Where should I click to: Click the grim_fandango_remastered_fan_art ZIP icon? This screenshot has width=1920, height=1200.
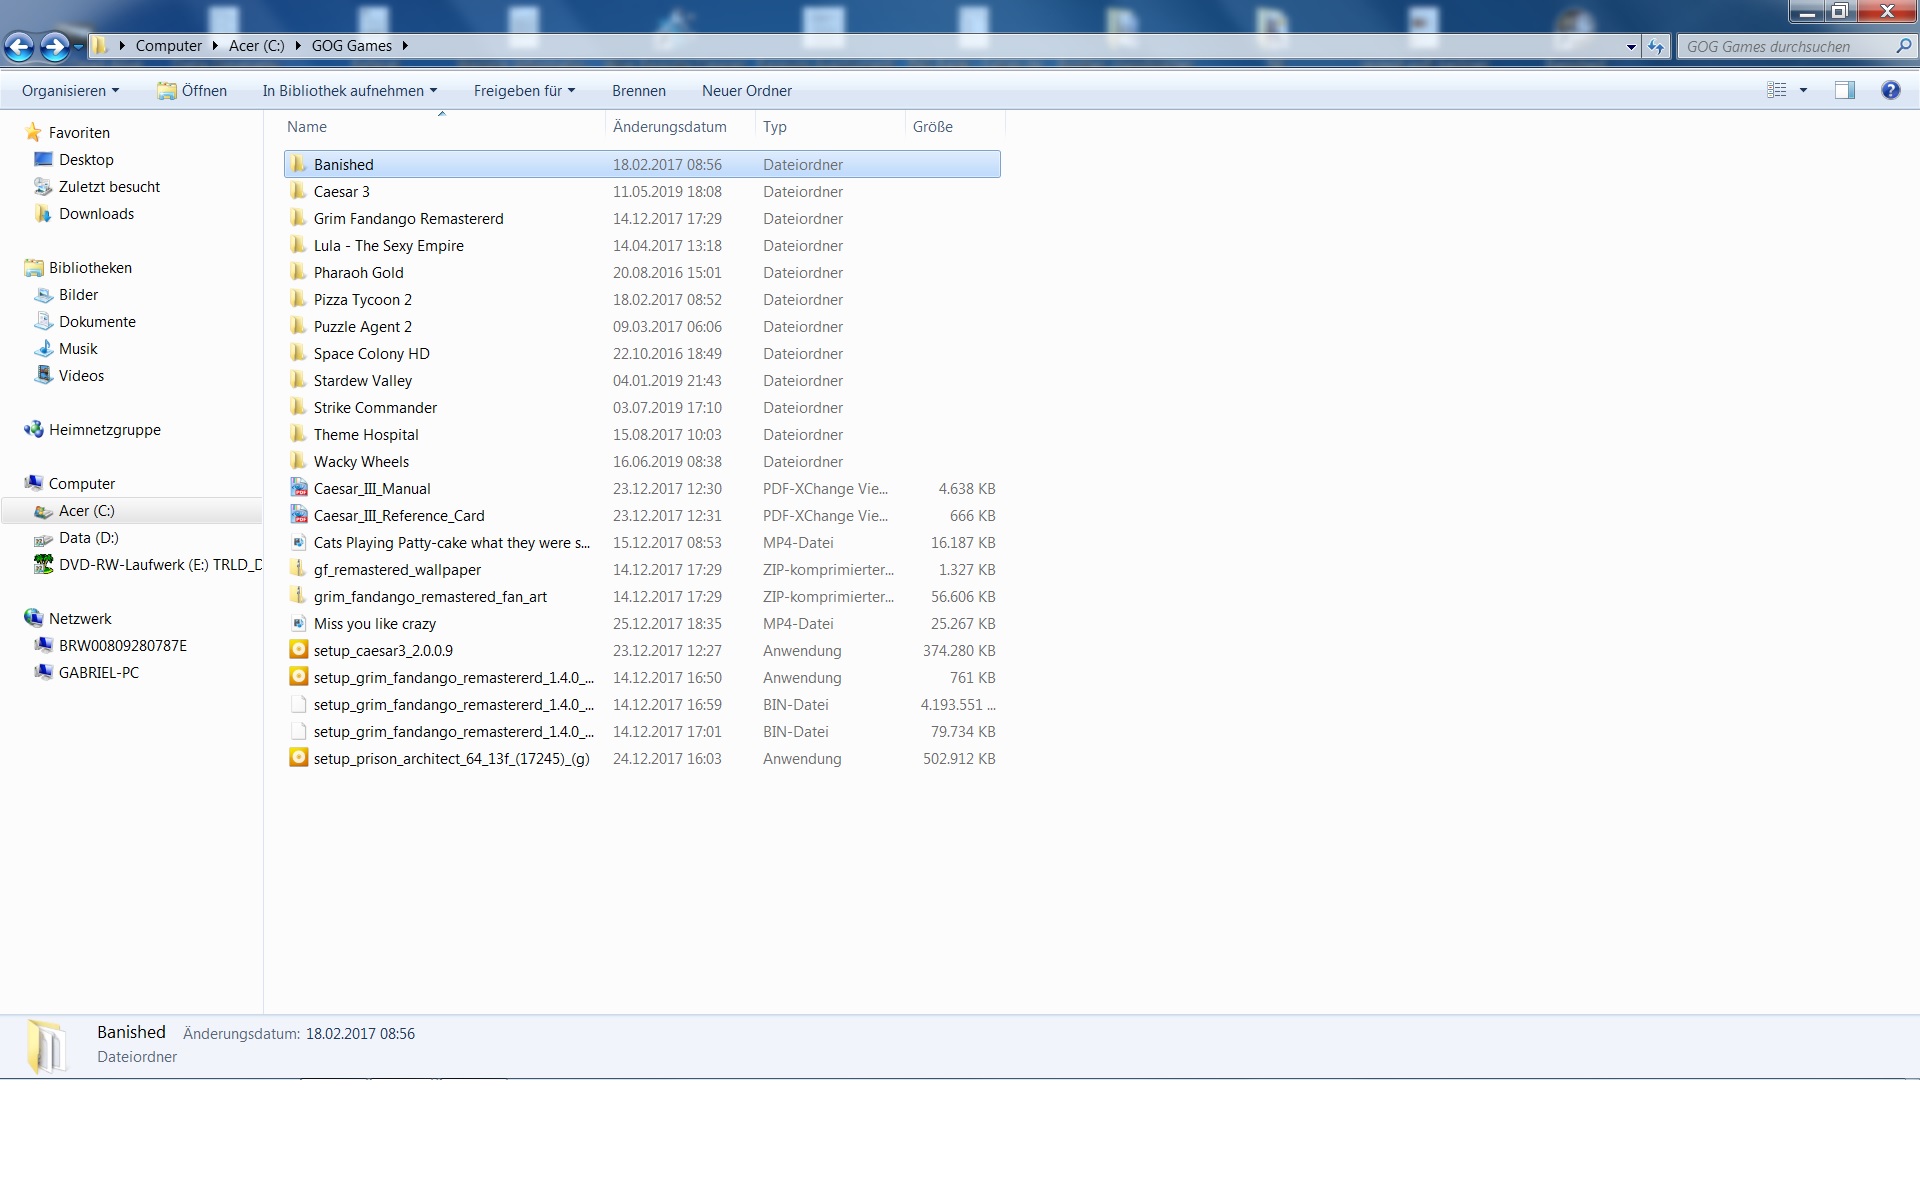(298, 596)
